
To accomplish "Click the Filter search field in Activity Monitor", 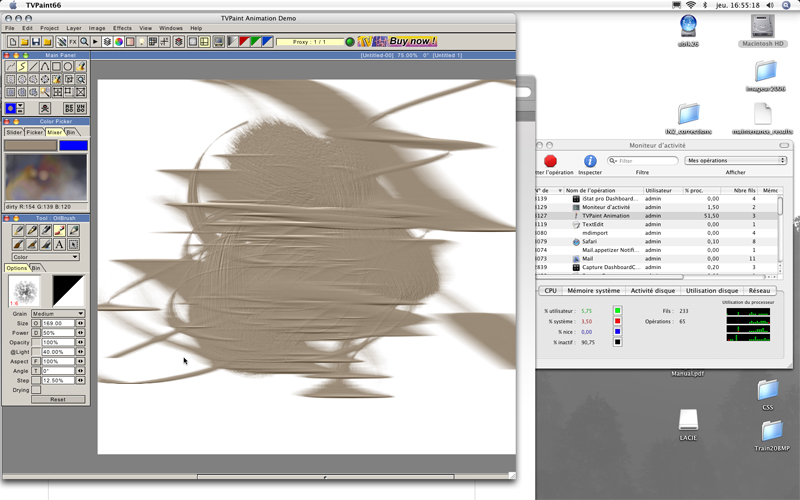I will pos(642,161).
